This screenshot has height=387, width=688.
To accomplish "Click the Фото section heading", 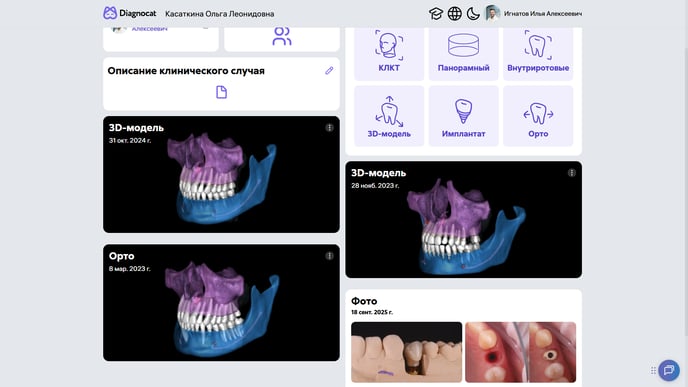I will point(364,301).
